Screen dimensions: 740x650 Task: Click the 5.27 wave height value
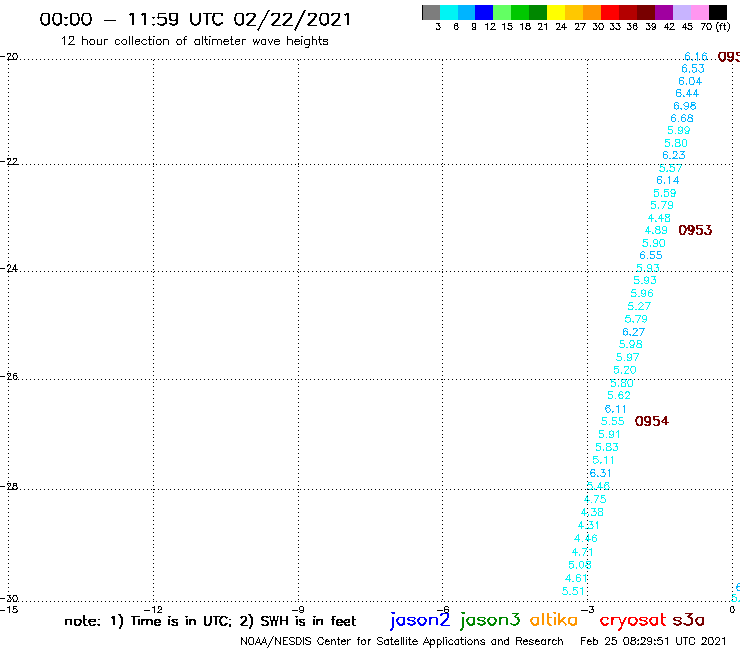[639, 306]
